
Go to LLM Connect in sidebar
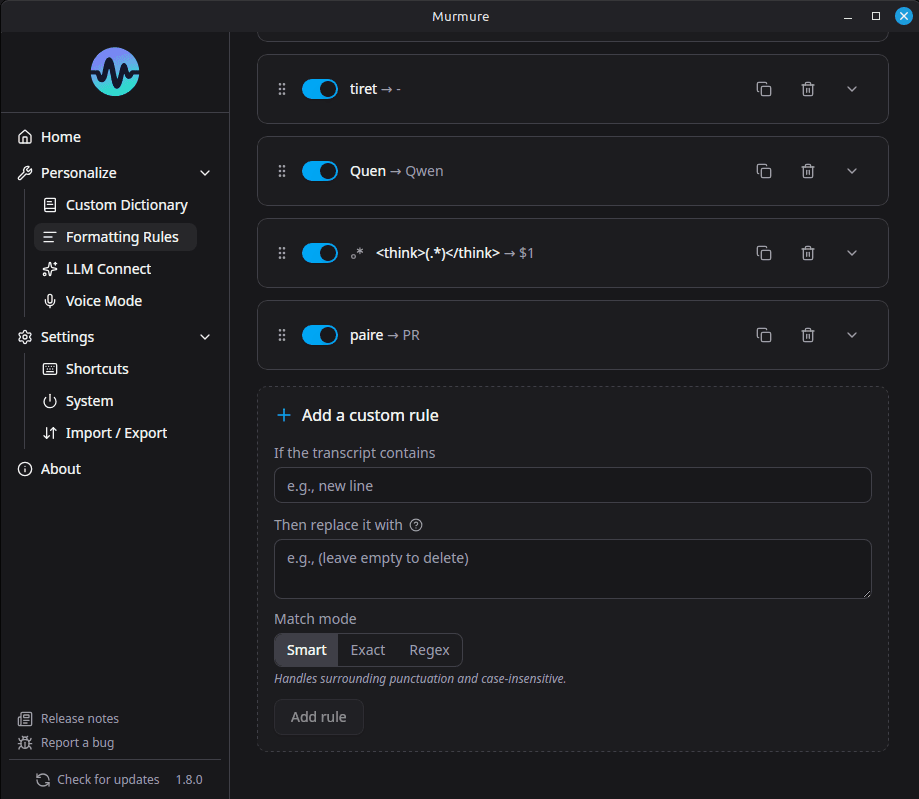[108, 269]
